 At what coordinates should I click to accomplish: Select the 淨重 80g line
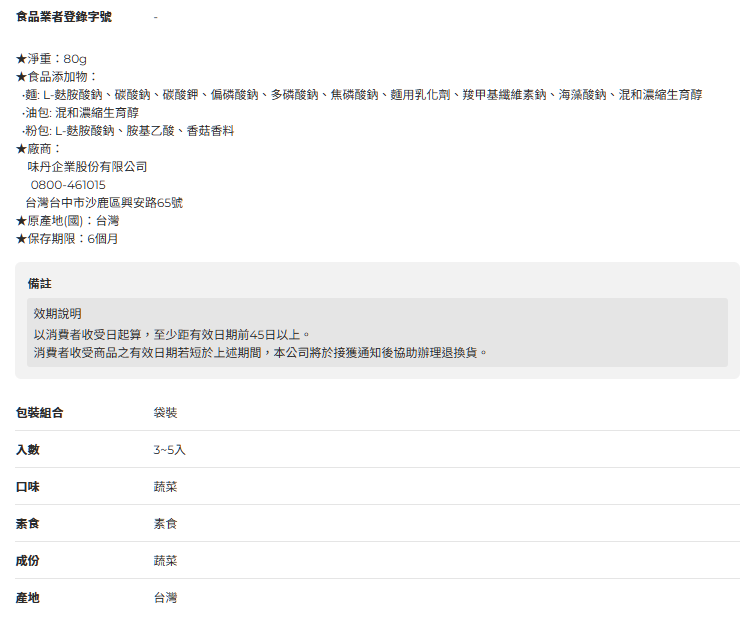(51, 59)
